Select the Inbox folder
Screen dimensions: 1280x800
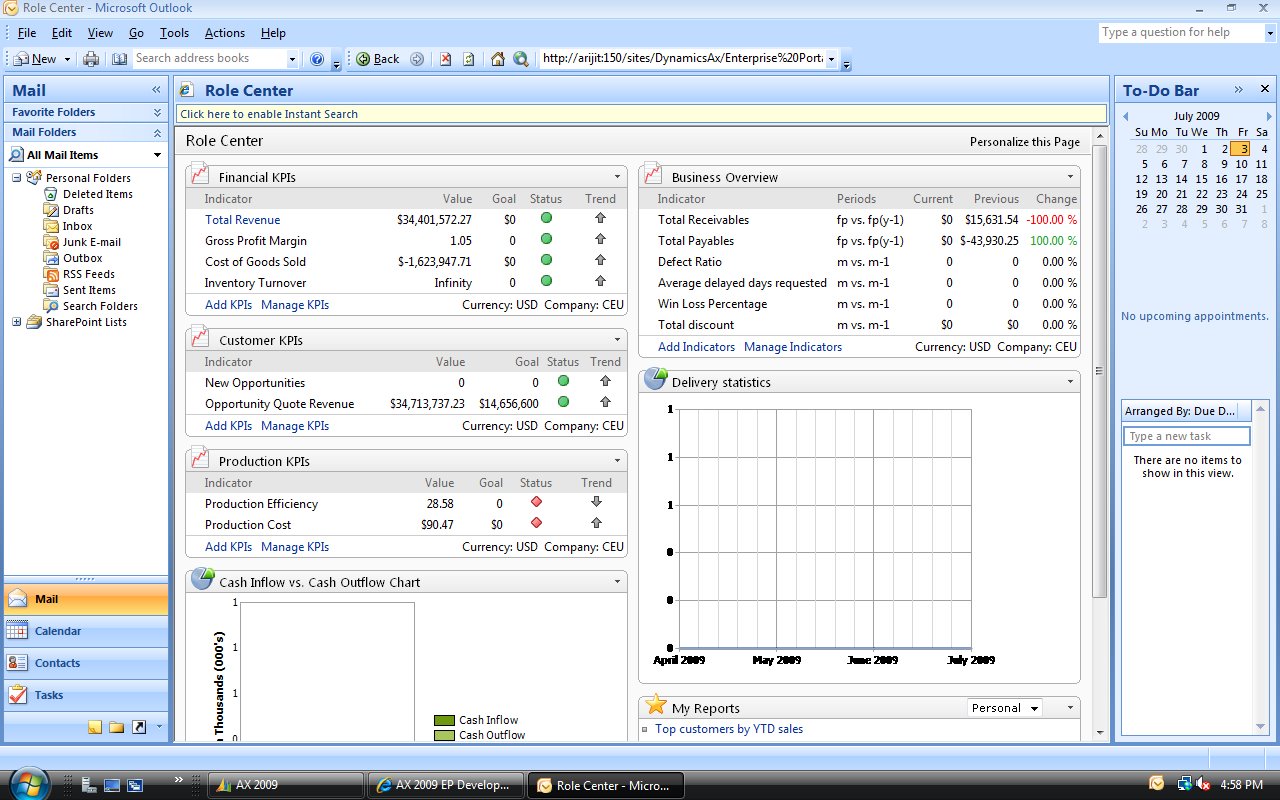click(x=78, y=226)
